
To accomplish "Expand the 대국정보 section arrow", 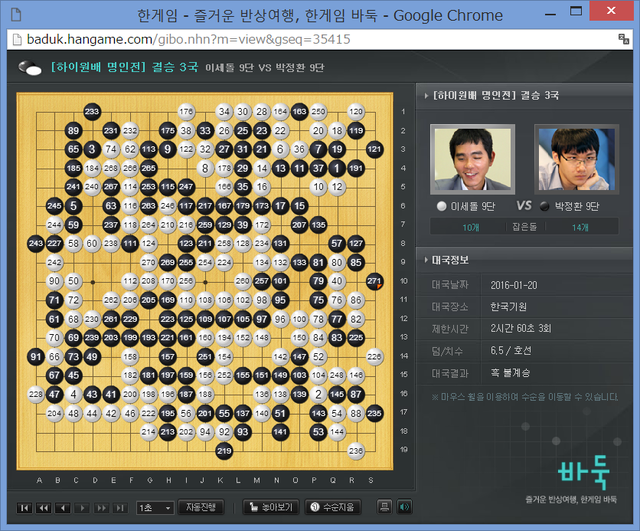I will 426,260.
